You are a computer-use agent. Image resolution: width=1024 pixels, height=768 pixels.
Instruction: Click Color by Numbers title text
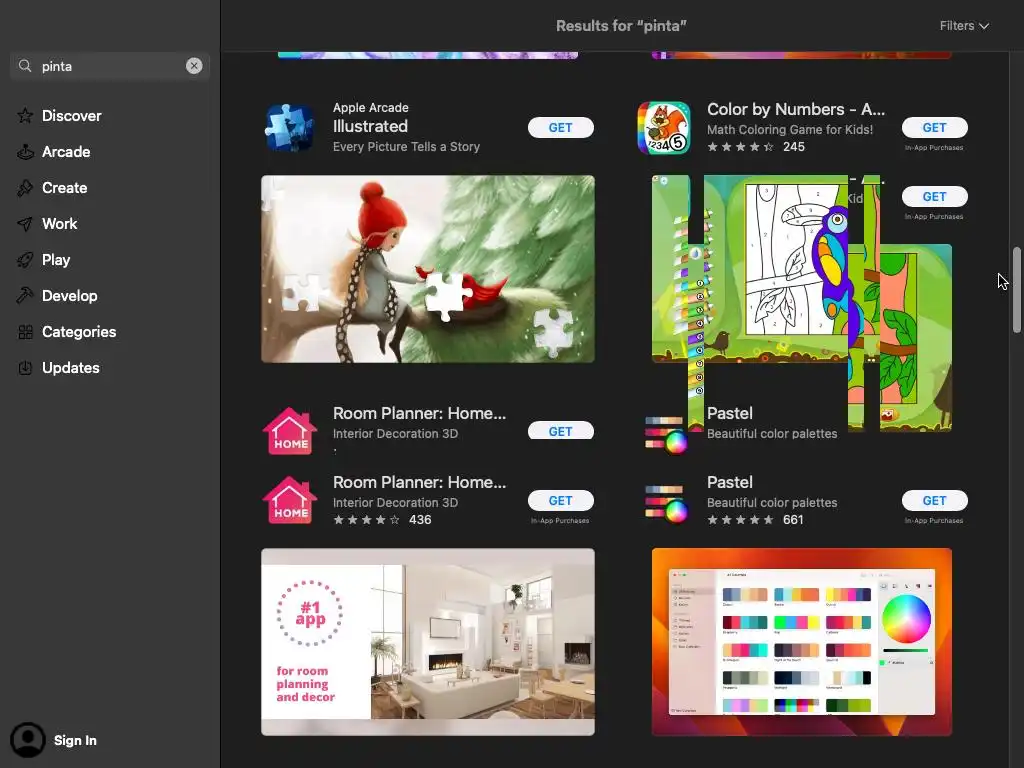(x=796, y=109)
